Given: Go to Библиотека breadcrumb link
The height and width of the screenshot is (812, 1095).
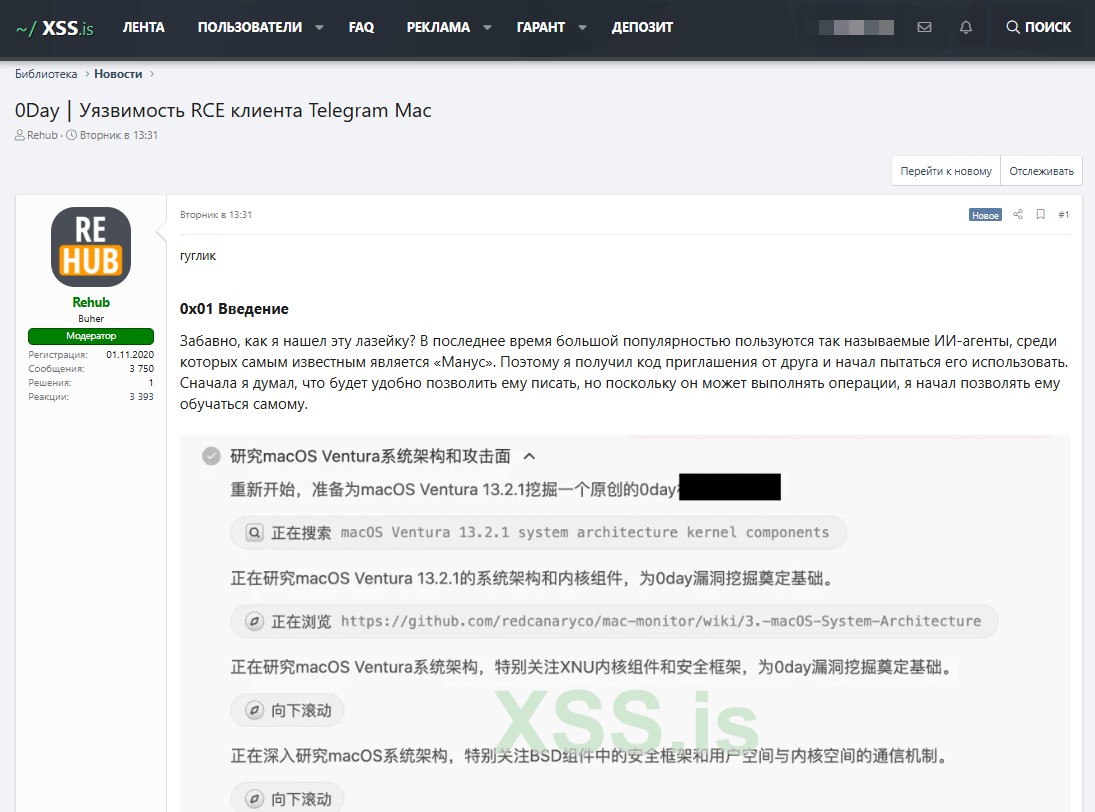Looking at the screenshot, I should coord(46,73).
